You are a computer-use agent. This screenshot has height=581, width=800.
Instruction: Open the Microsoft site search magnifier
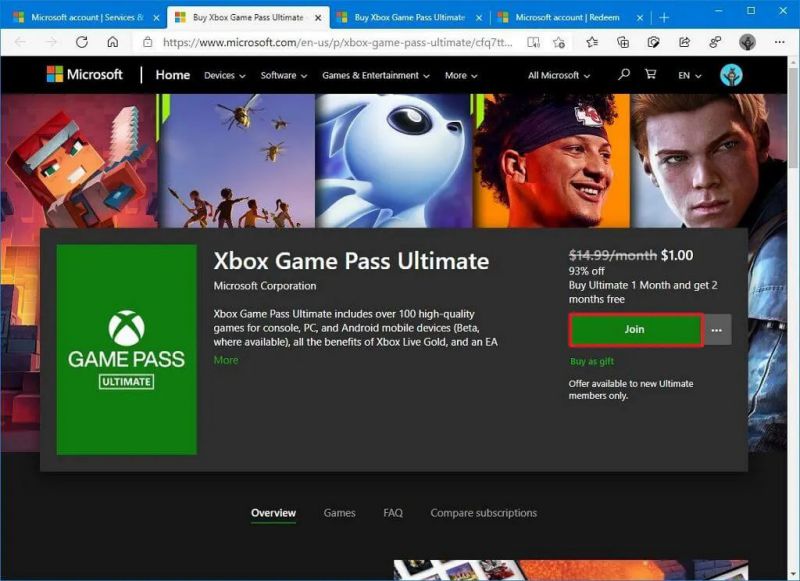point(623,74)
